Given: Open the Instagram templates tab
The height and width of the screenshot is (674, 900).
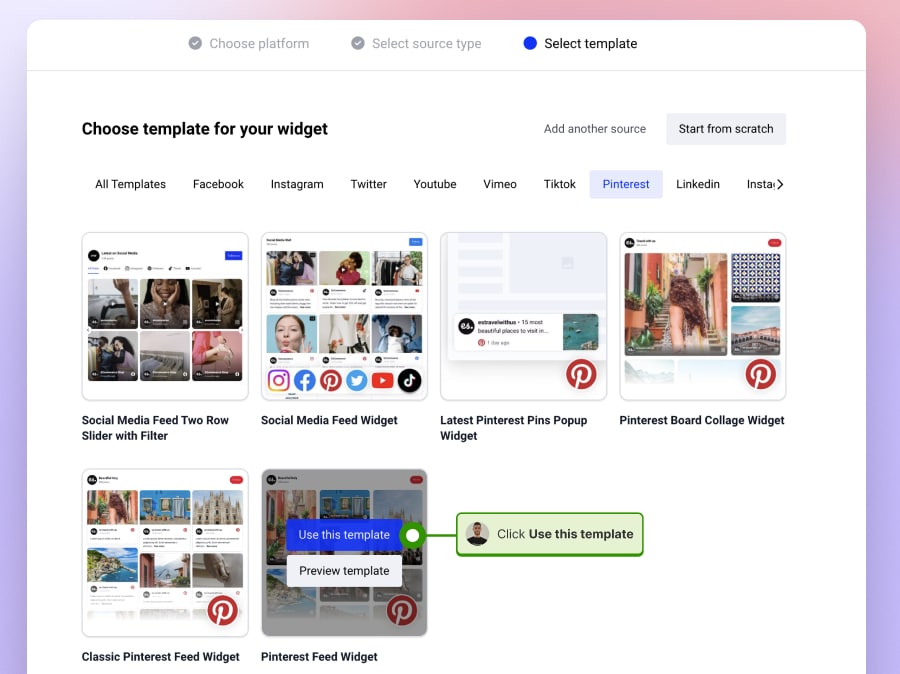Looking at the screenshot, I should coord(297,184).
